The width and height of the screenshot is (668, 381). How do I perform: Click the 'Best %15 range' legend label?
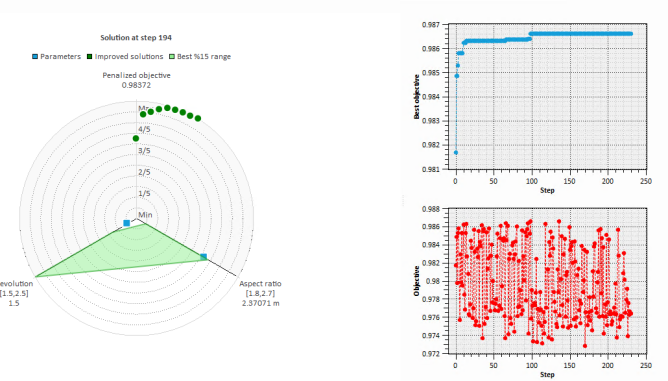coord(204,57)
